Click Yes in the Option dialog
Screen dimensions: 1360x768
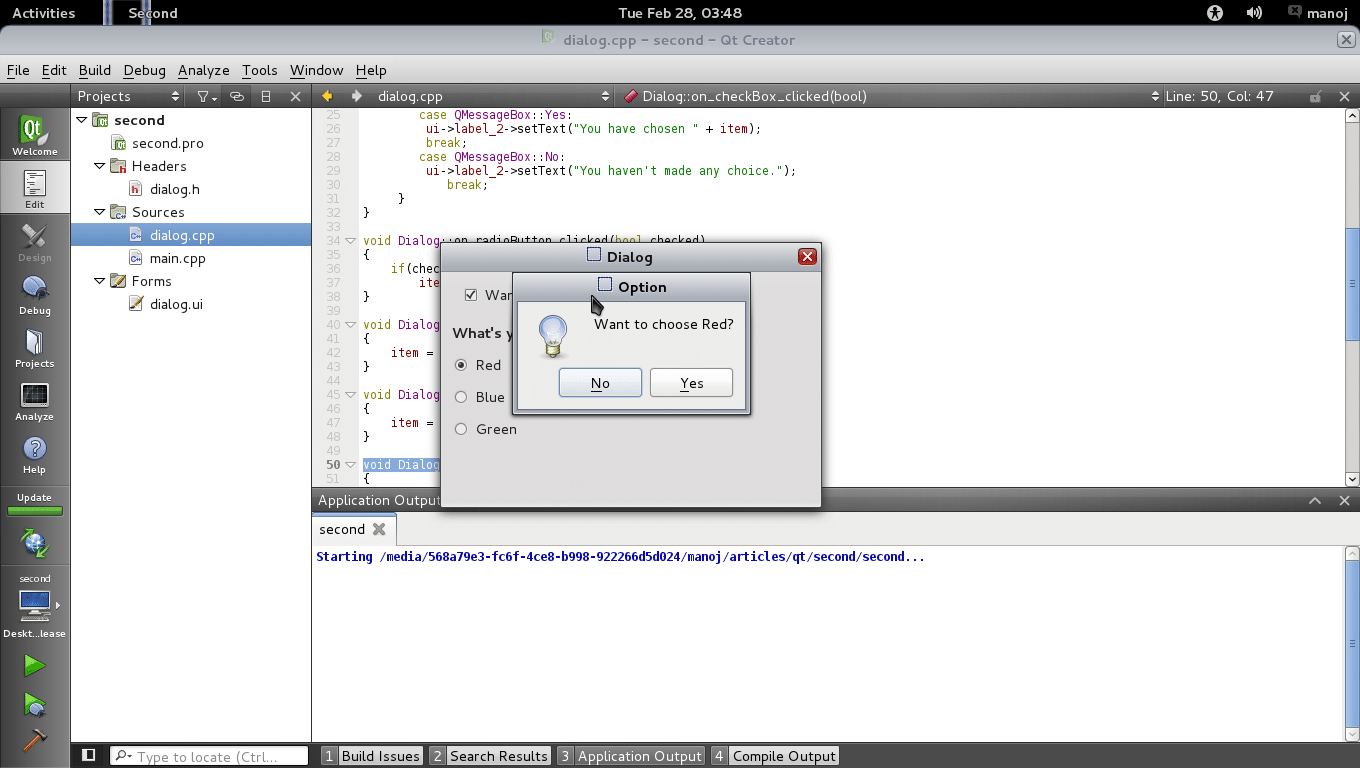(691, 383)
